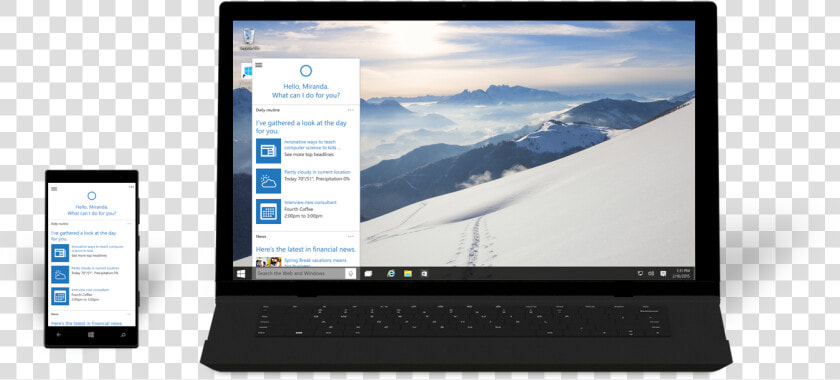The width and height of the screenshot is (840, 380).
Task: Click 'What can I do for you?' on phone
Action: 92,213
